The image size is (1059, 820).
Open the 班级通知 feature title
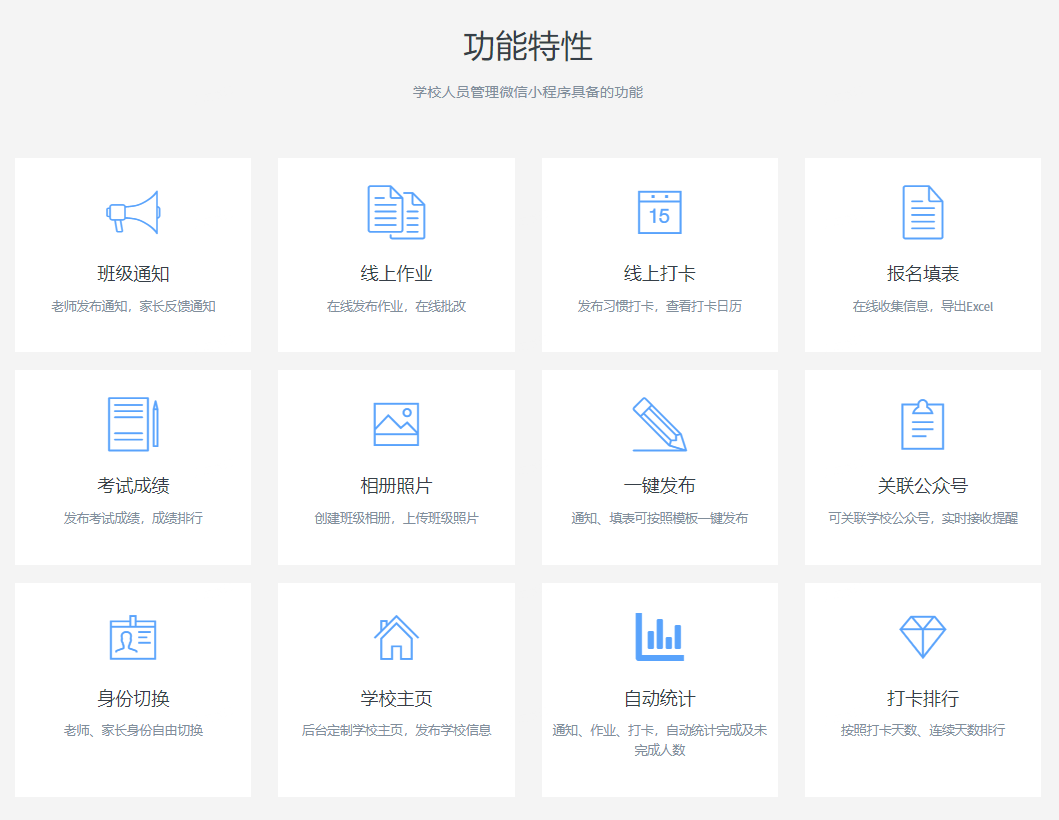(x=133, y=274)
